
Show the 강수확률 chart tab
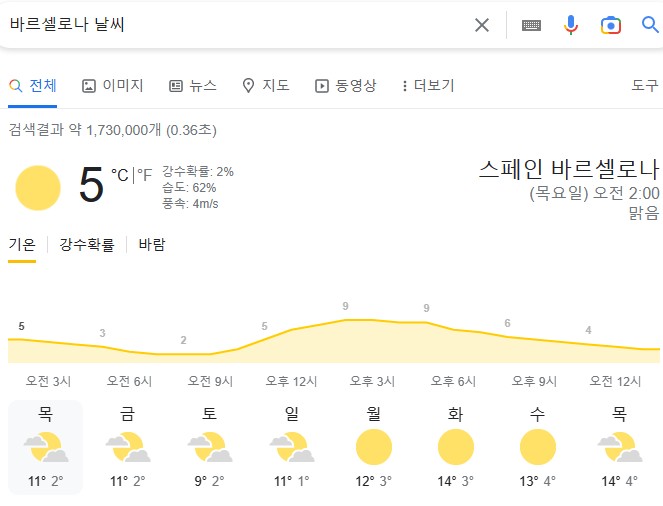point(87,245)
